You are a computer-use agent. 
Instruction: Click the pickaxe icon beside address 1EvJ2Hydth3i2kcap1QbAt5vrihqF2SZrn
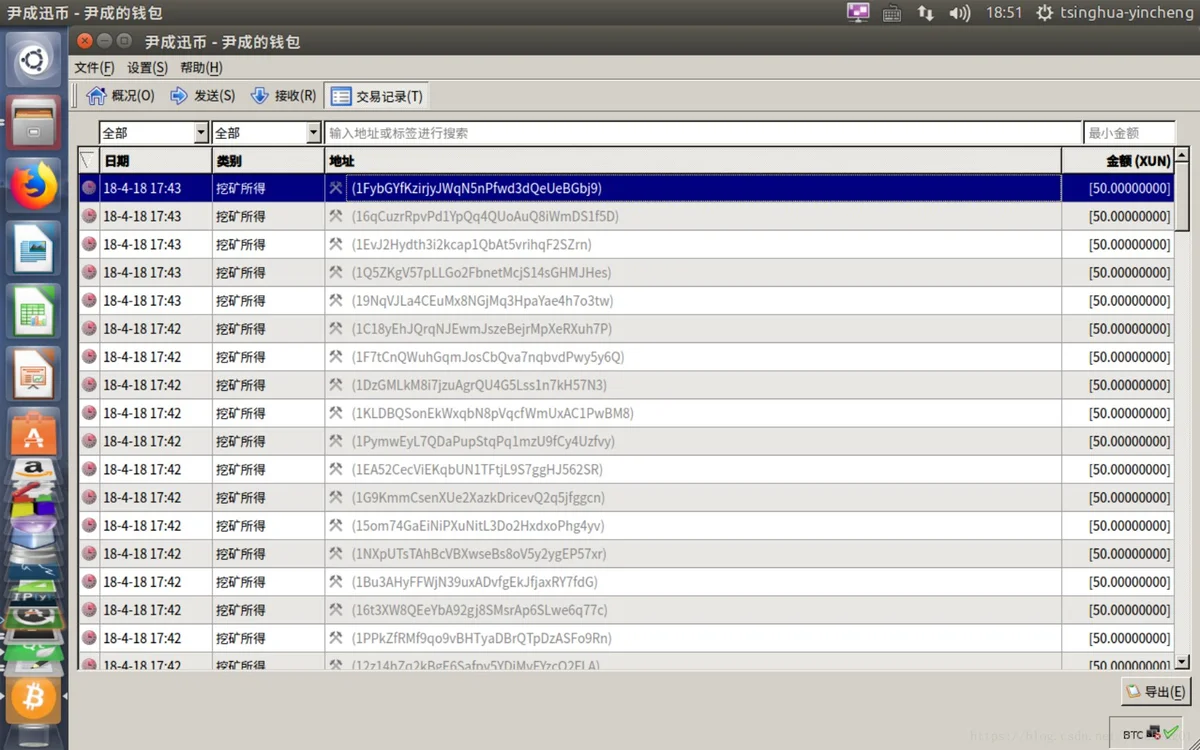336,244
